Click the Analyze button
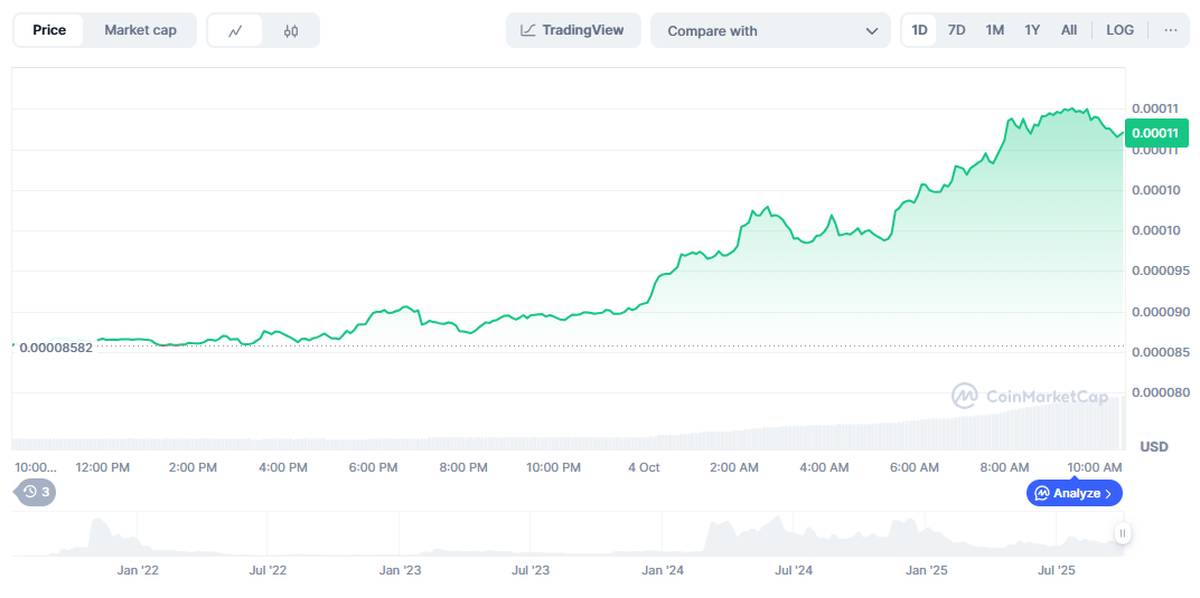 [1074, 493]
